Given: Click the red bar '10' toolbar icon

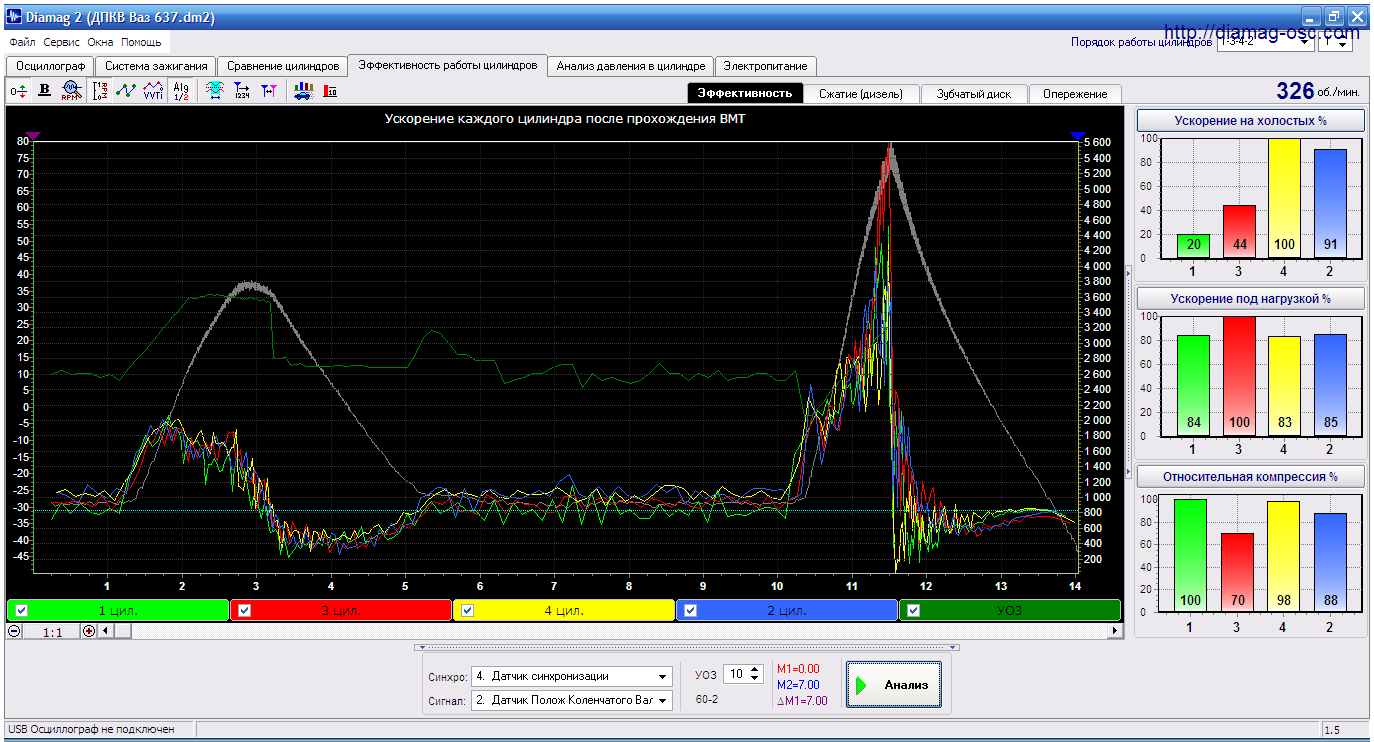Looking at the screenshot, I should coord(330,91).
